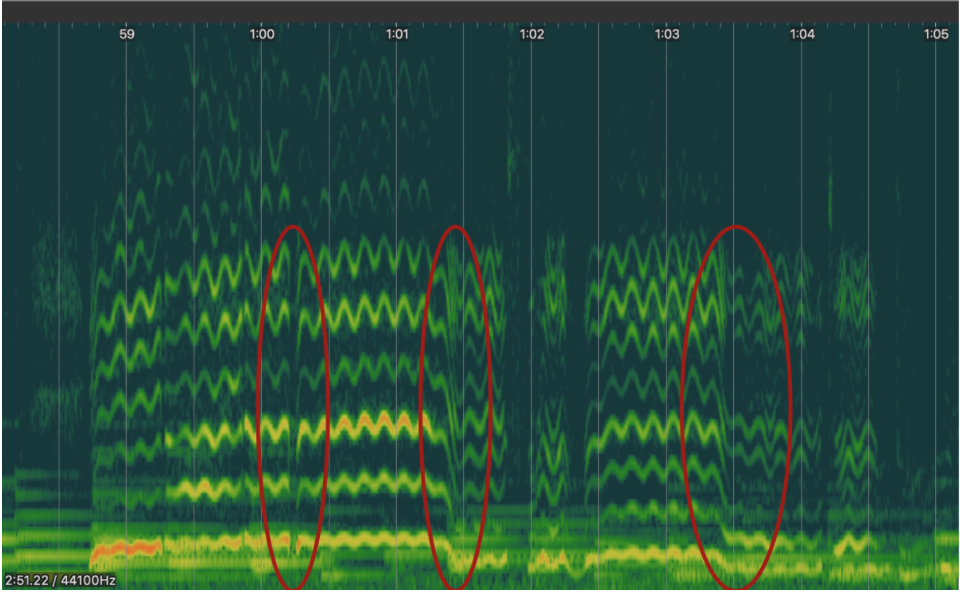
Task: Click the faint top harmonics near 1:01
Action: [385, 75]
